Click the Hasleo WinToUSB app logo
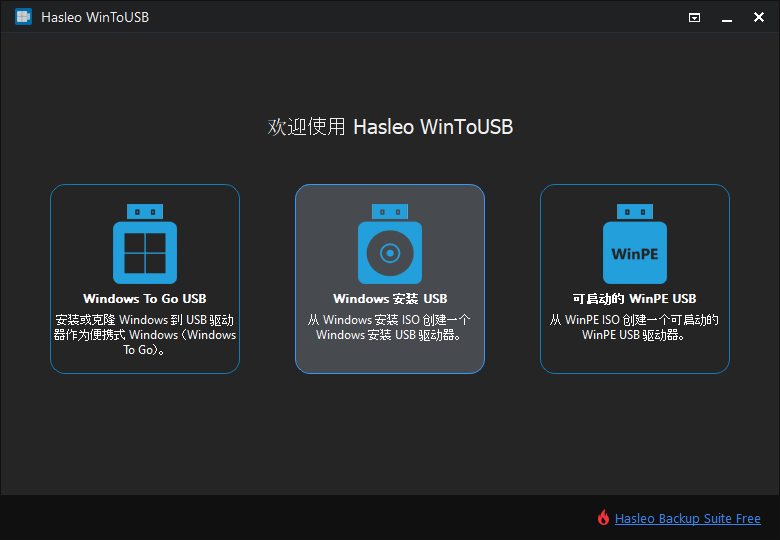 23,17
